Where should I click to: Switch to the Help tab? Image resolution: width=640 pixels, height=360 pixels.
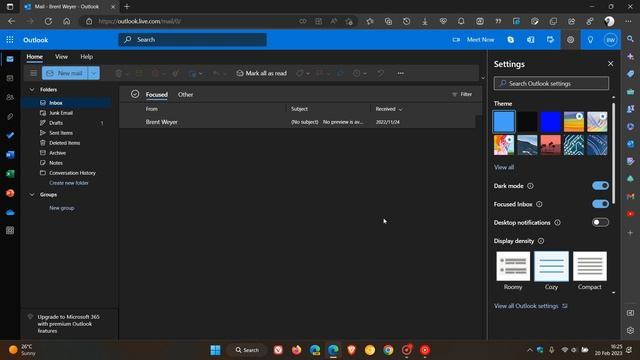87,57
